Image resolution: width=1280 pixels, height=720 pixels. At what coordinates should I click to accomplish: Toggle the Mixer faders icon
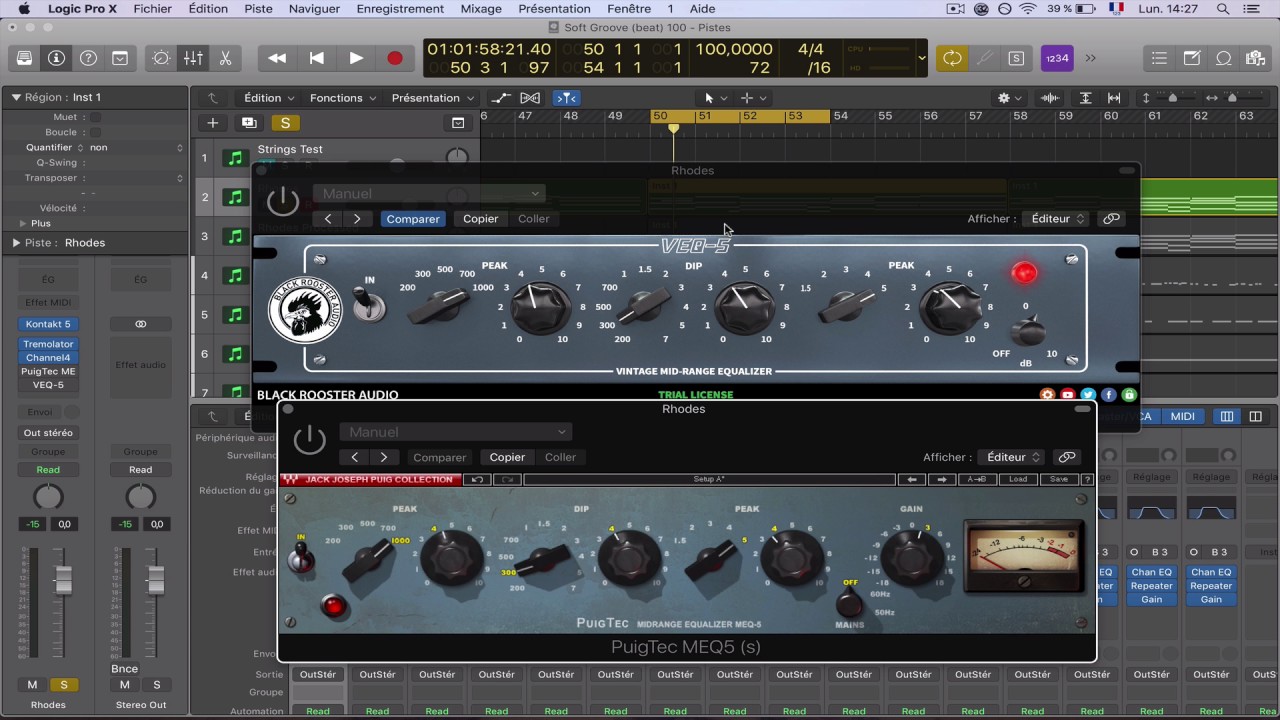(193, 58)
